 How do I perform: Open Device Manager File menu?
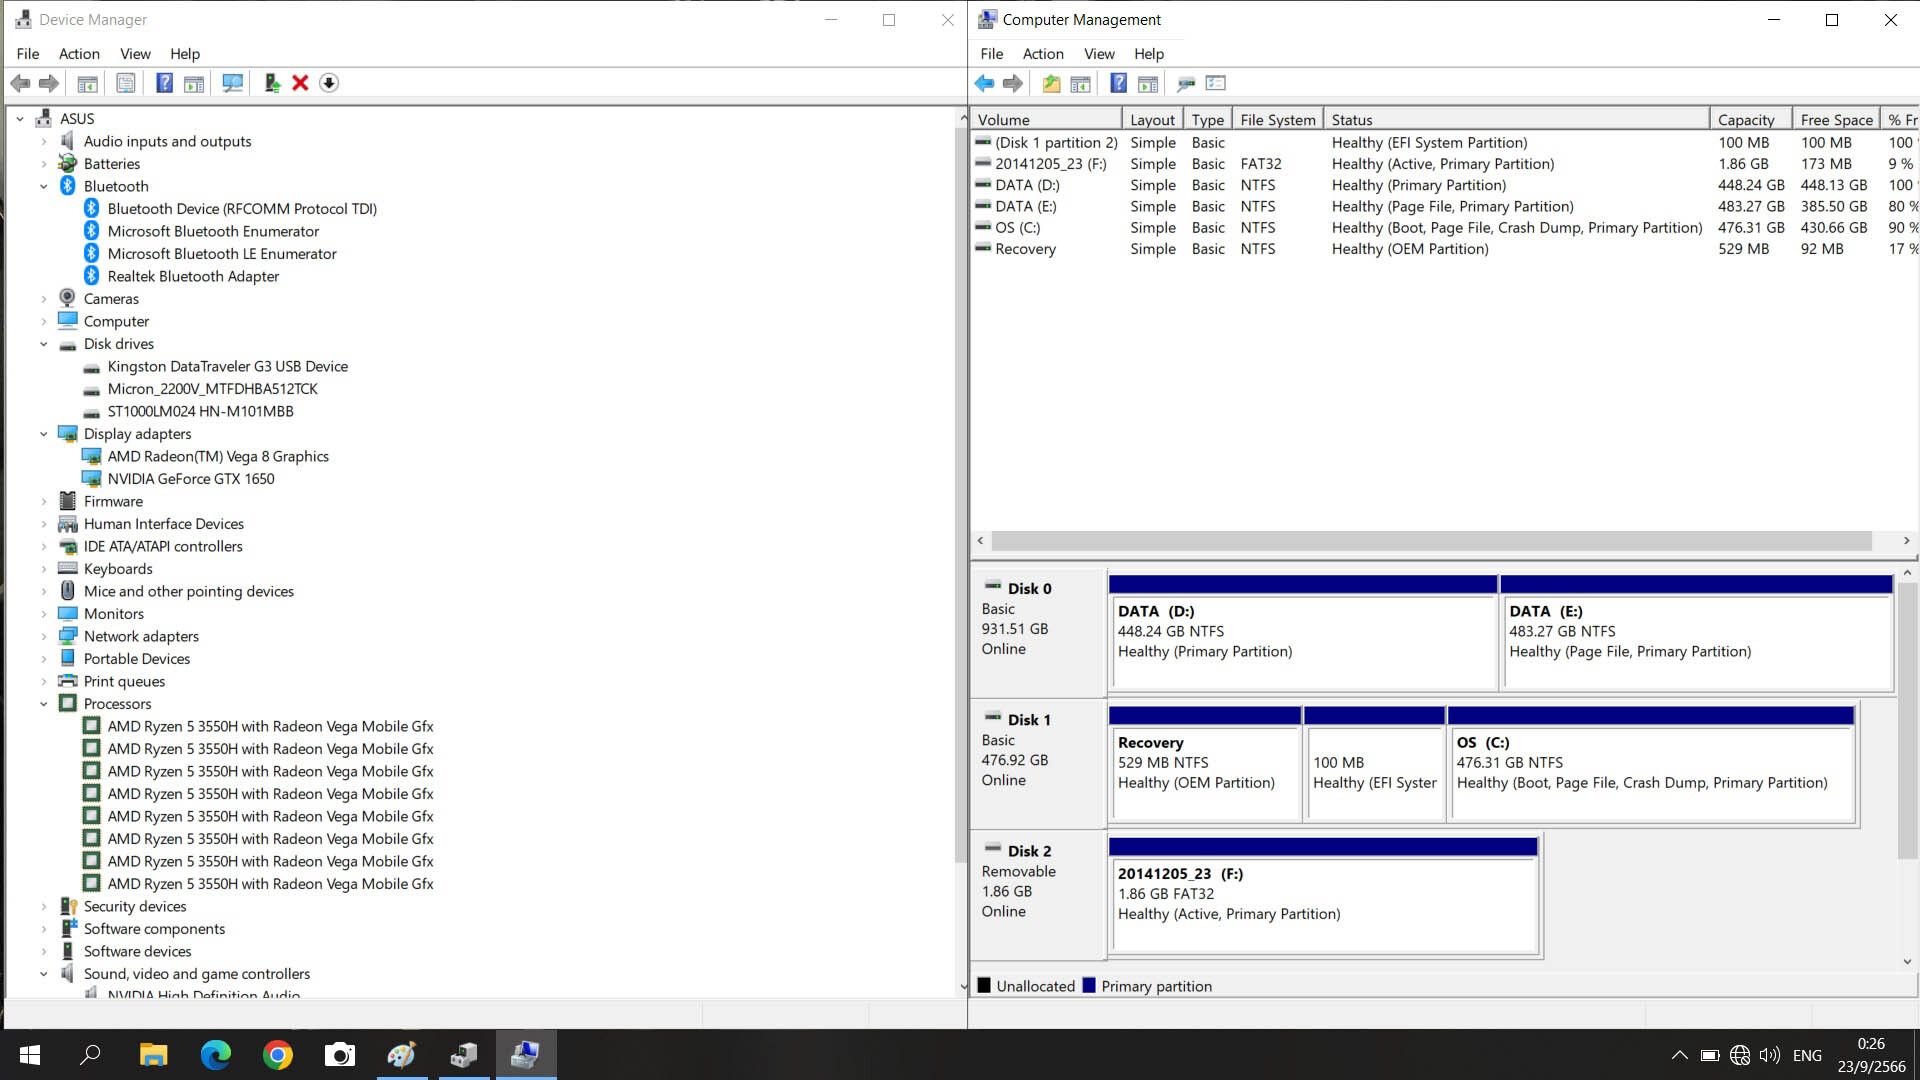[28, 54]
